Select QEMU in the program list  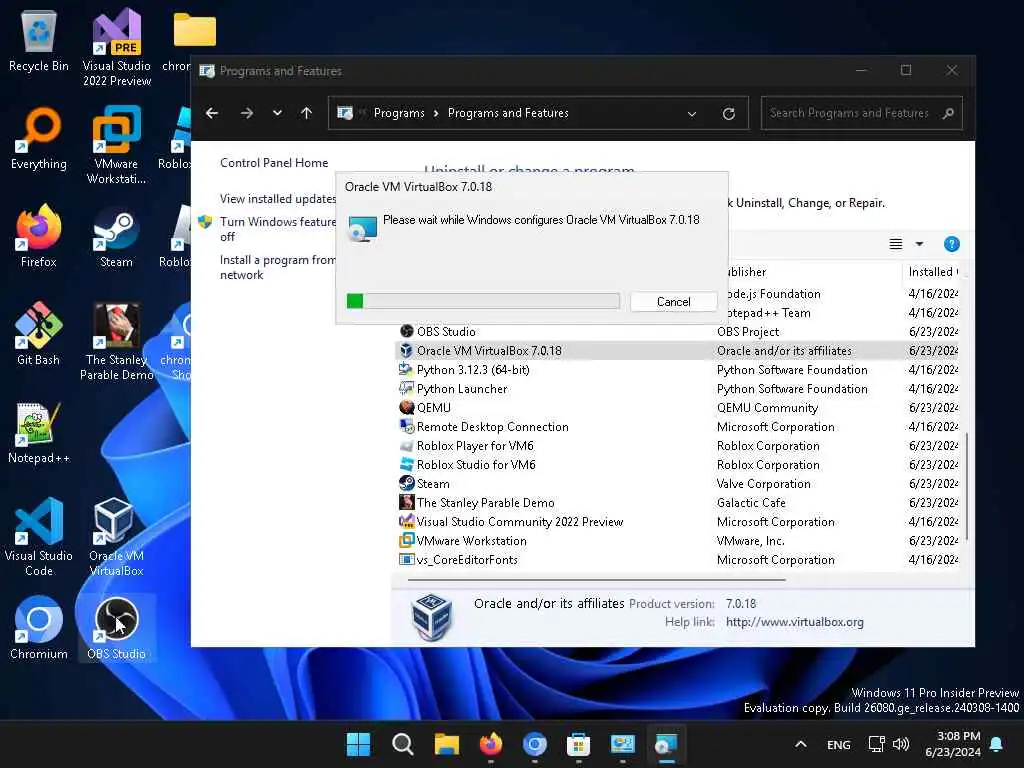click(x=678, y=408)
